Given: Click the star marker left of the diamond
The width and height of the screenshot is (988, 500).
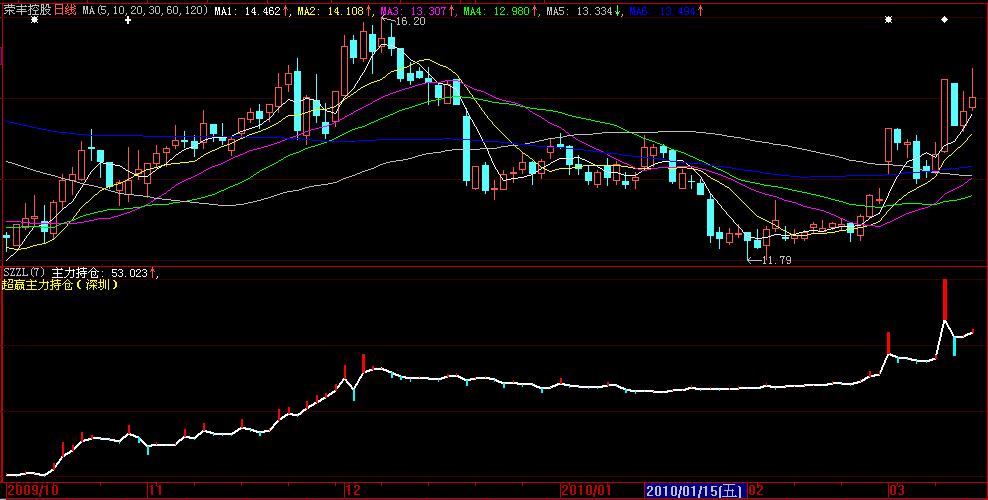Looking at the screenshot, I should 887,21.
